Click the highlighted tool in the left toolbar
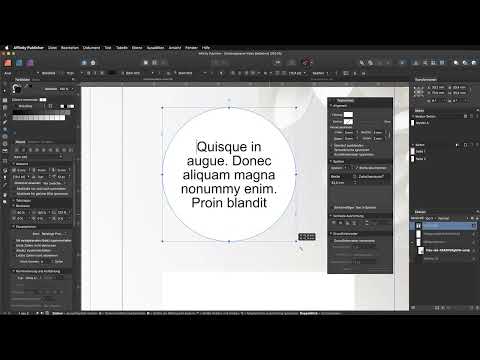The width and height of the screenshot is (480, 360). [5, 129]
